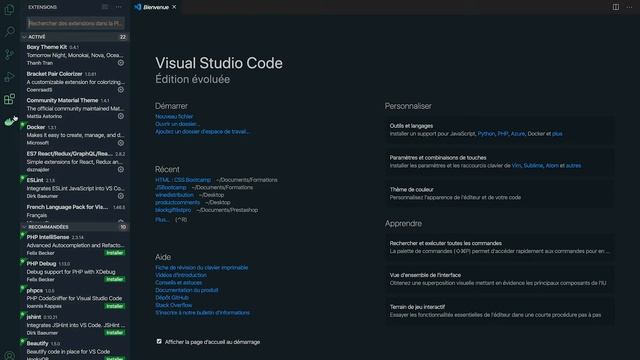Switch to the Bienvenue tab

coord(156,7)
